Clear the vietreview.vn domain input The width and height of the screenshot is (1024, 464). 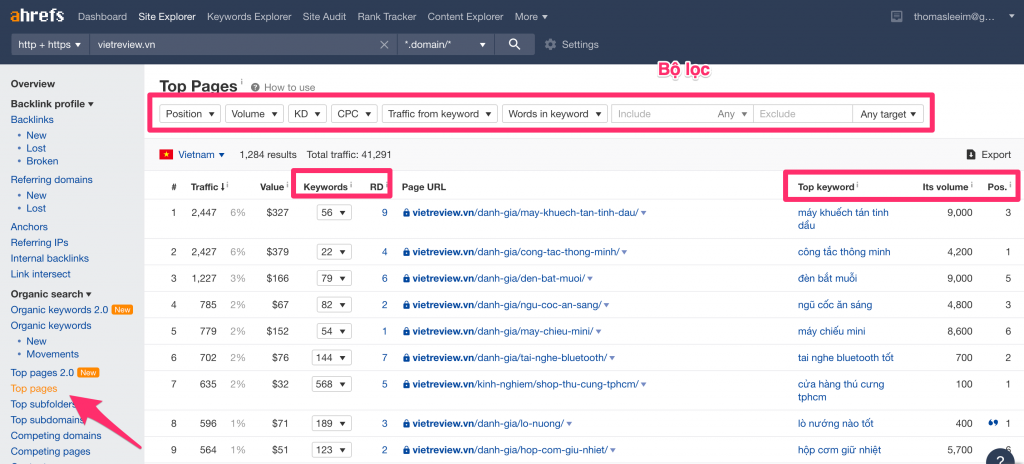pos(384,44)
